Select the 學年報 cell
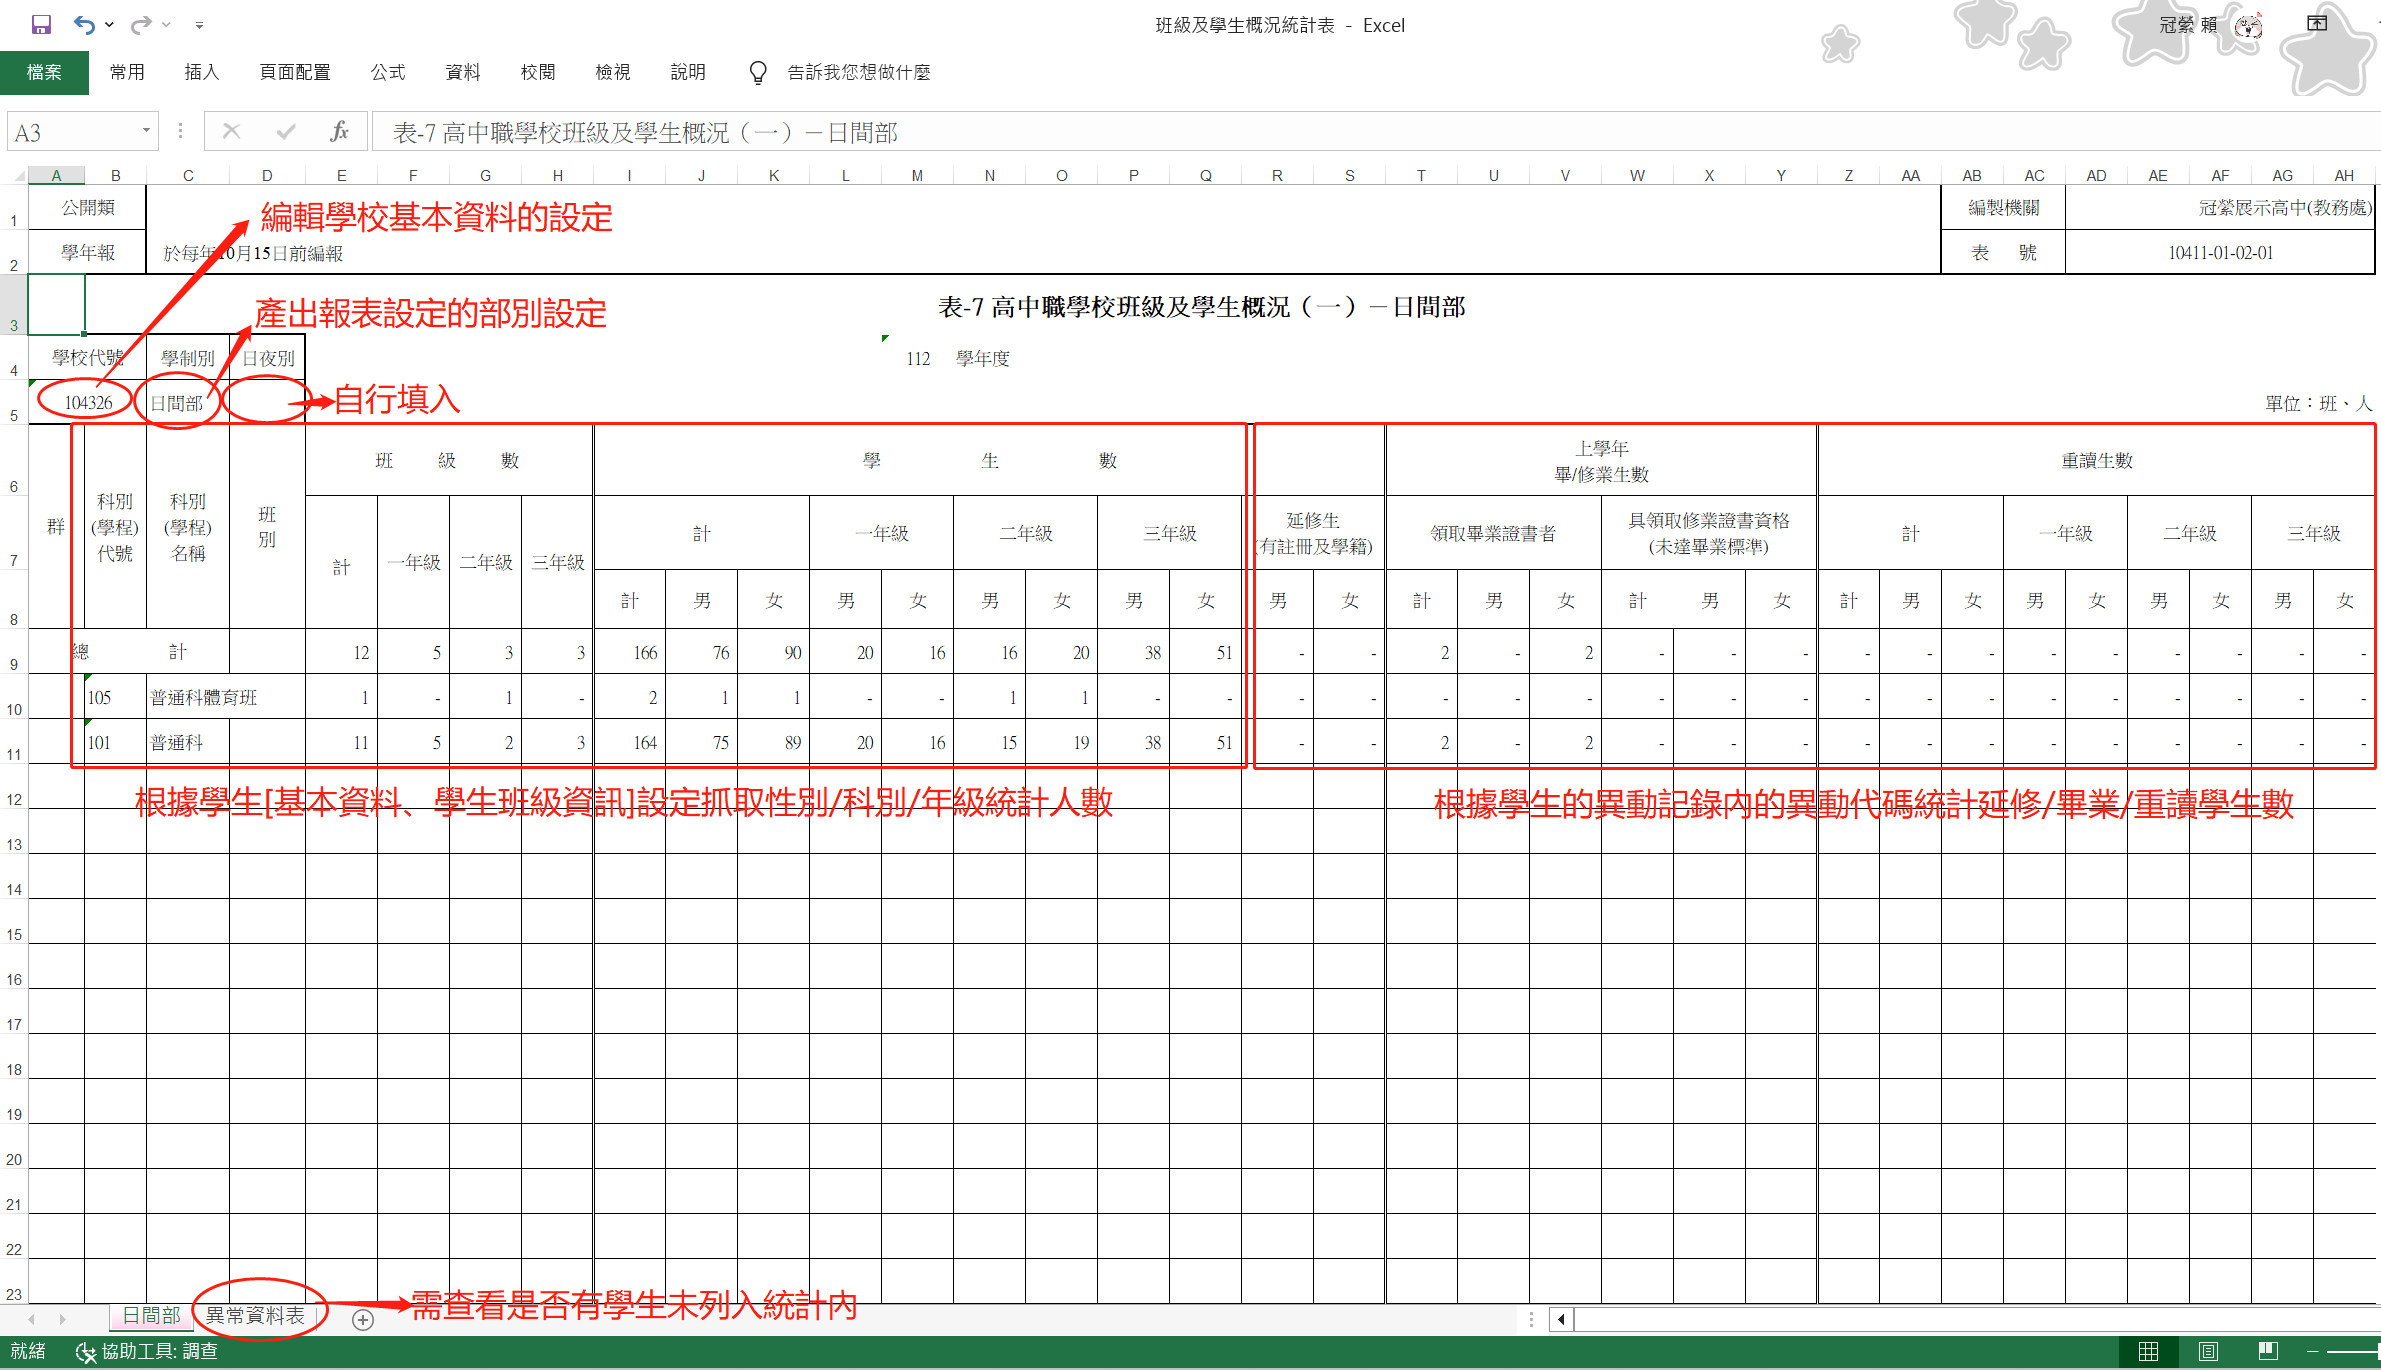This screenshot has height=1370, width=2381. coord(88,252)
